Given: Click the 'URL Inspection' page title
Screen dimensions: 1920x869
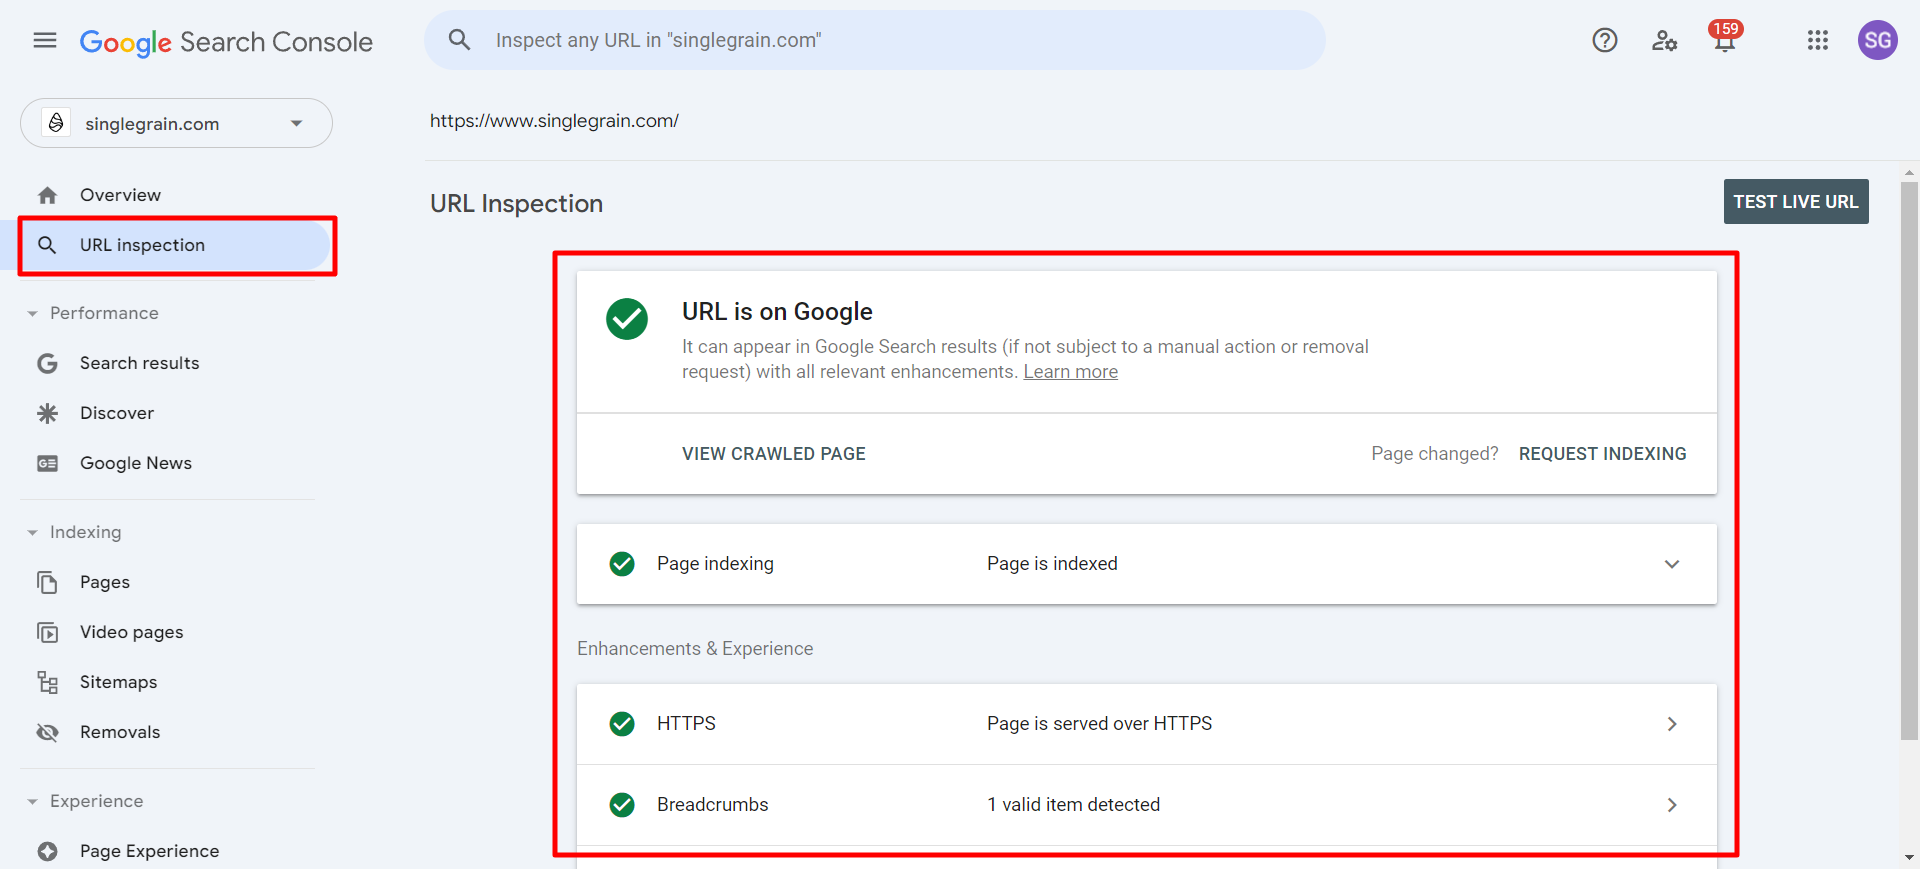Looking at the screenshot, I should 516,204.
